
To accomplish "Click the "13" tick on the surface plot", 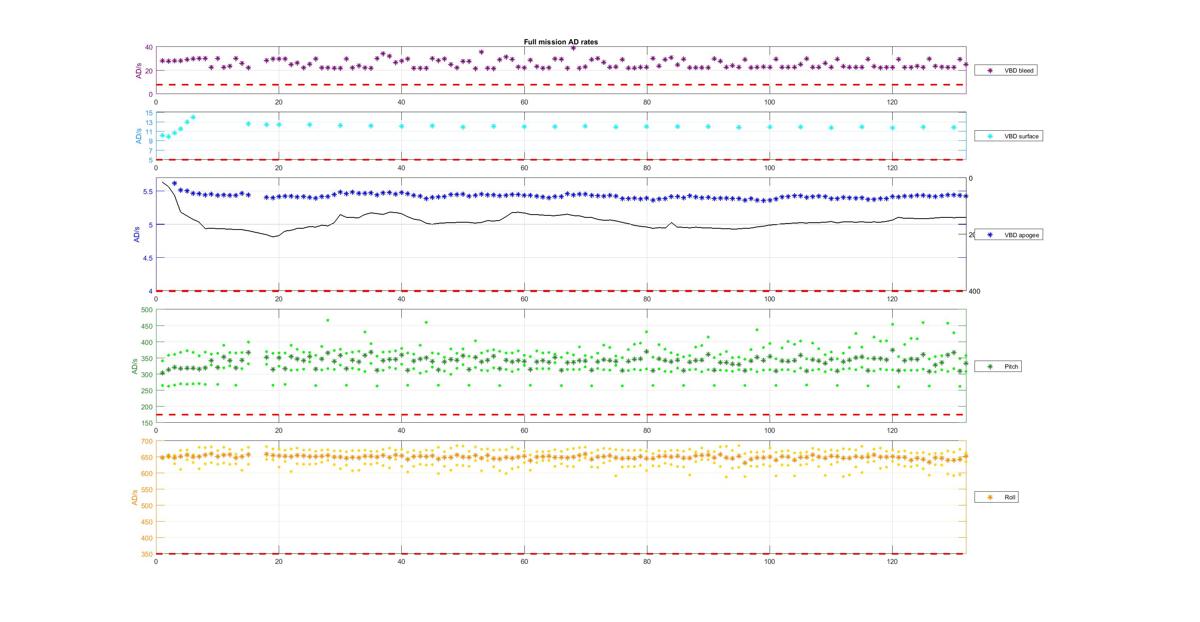I will pyautogui.click(x=148, y=122).
